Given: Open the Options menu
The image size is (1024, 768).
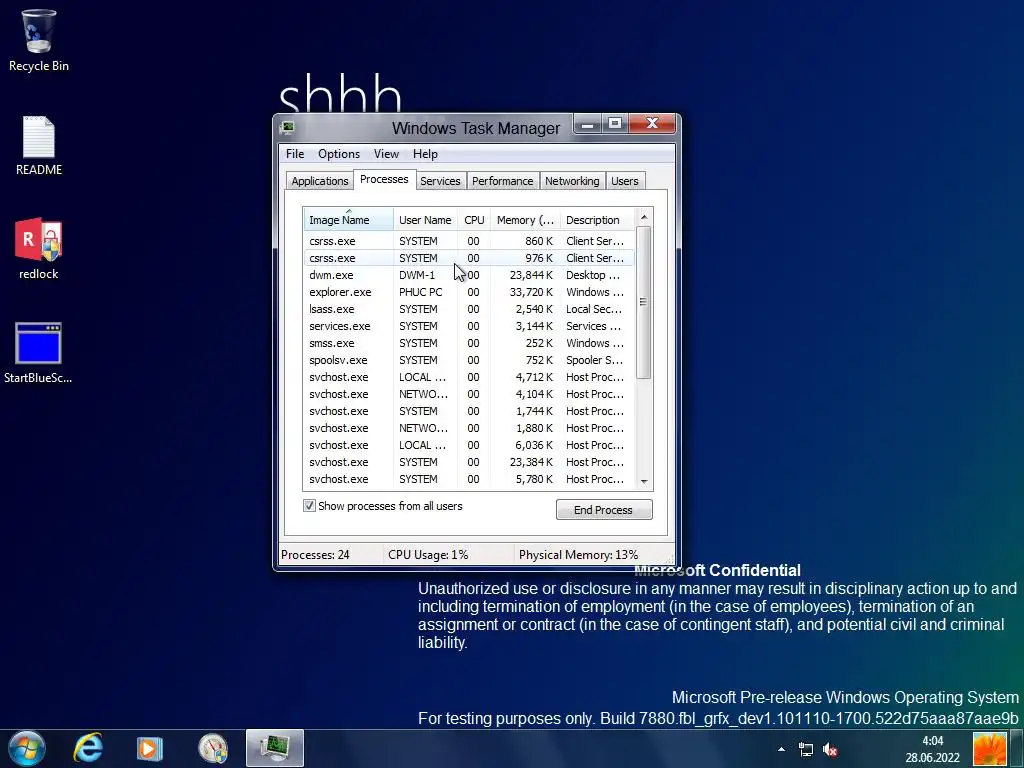Looking at the screenshot, I should (x=339, y=154).
